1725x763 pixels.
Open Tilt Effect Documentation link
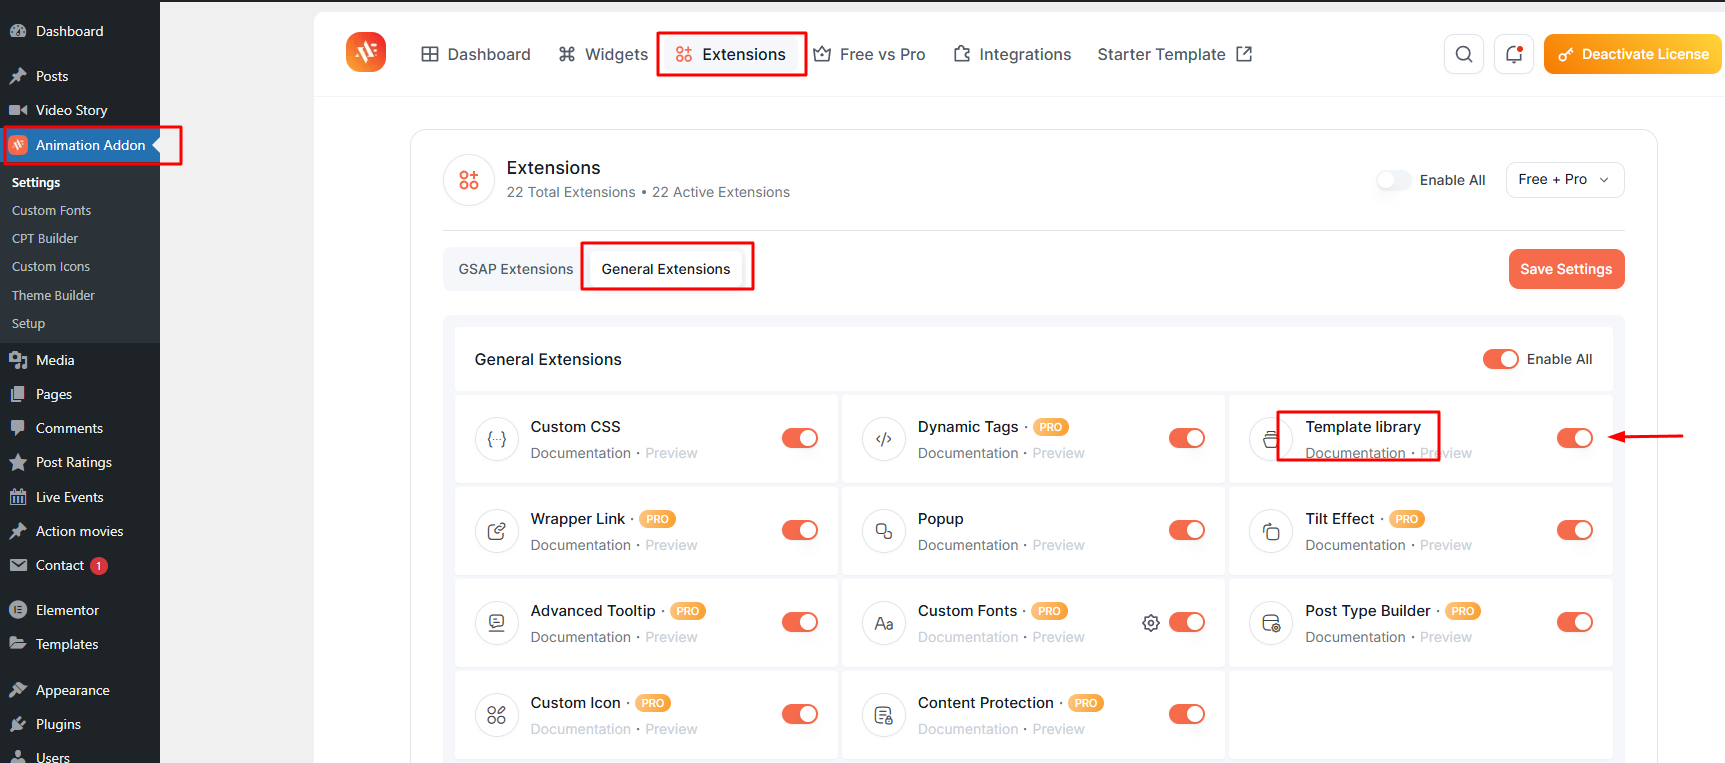coord(1355,545)
